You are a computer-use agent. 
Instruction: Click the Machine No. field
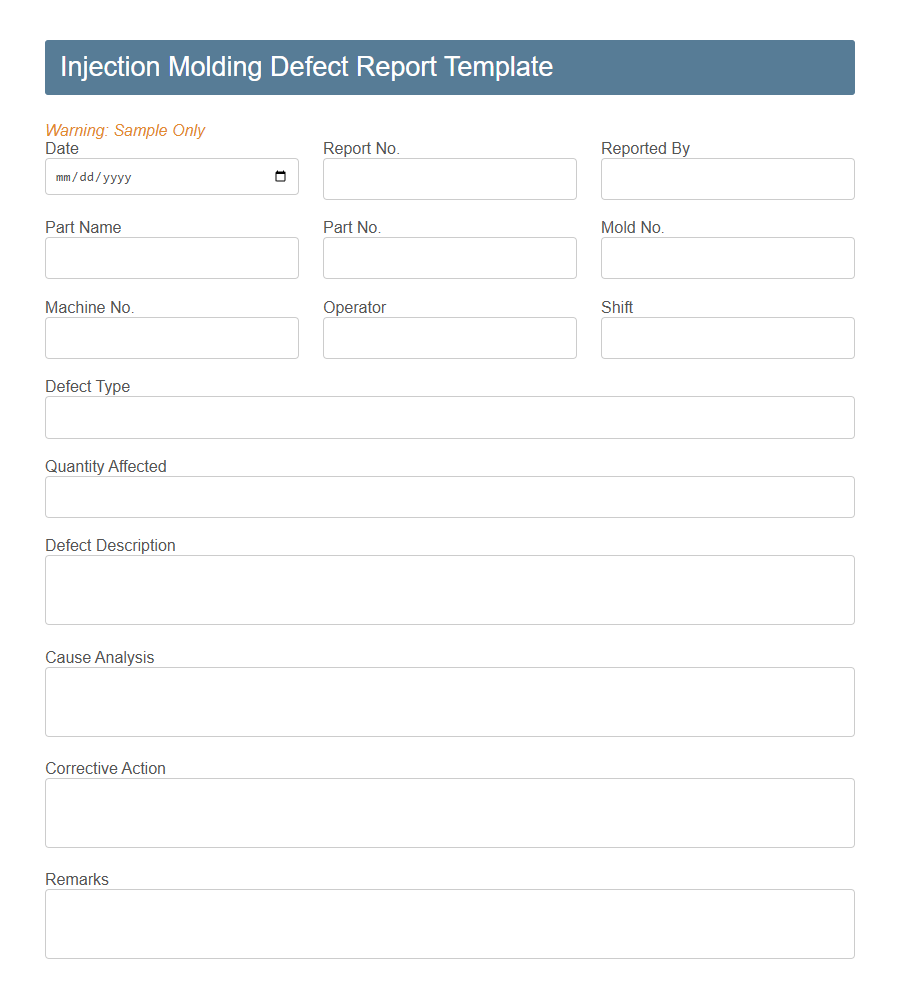(171, 338)
